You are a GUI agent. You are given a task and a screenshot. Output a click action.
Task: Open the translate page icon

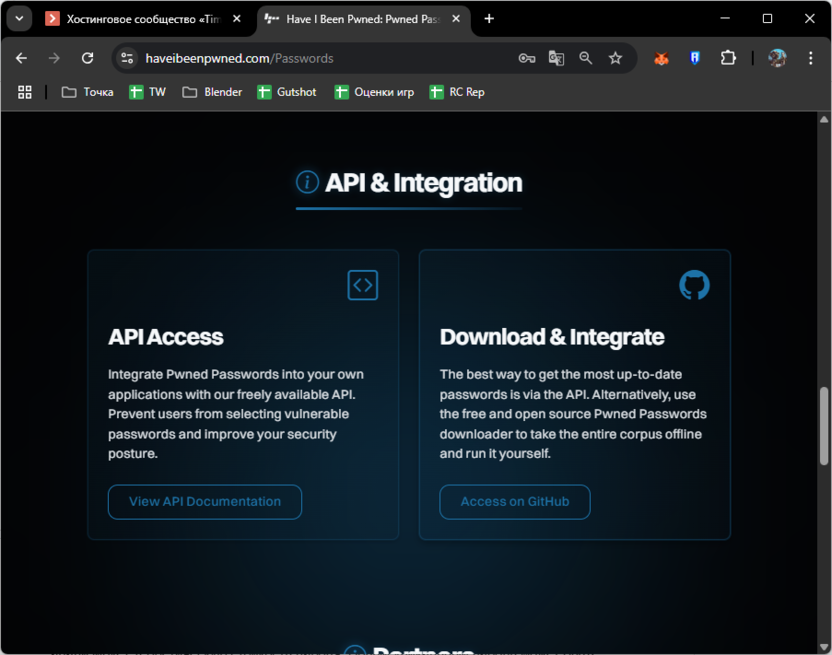[x=556, y=59]
